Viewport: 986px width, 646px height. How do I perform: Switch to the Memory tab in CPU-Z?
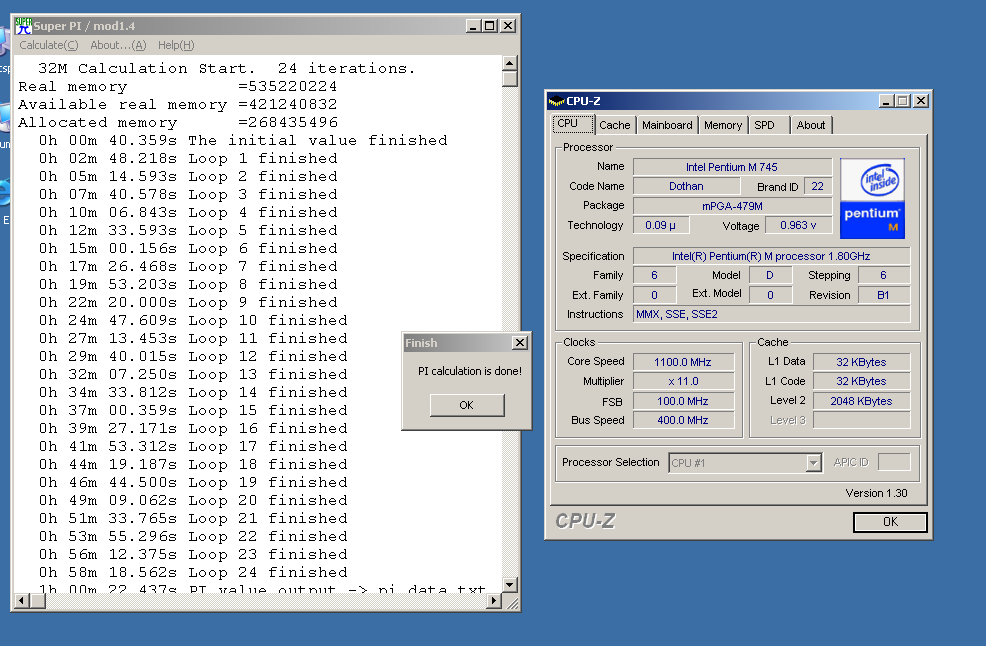coord(723,125)
